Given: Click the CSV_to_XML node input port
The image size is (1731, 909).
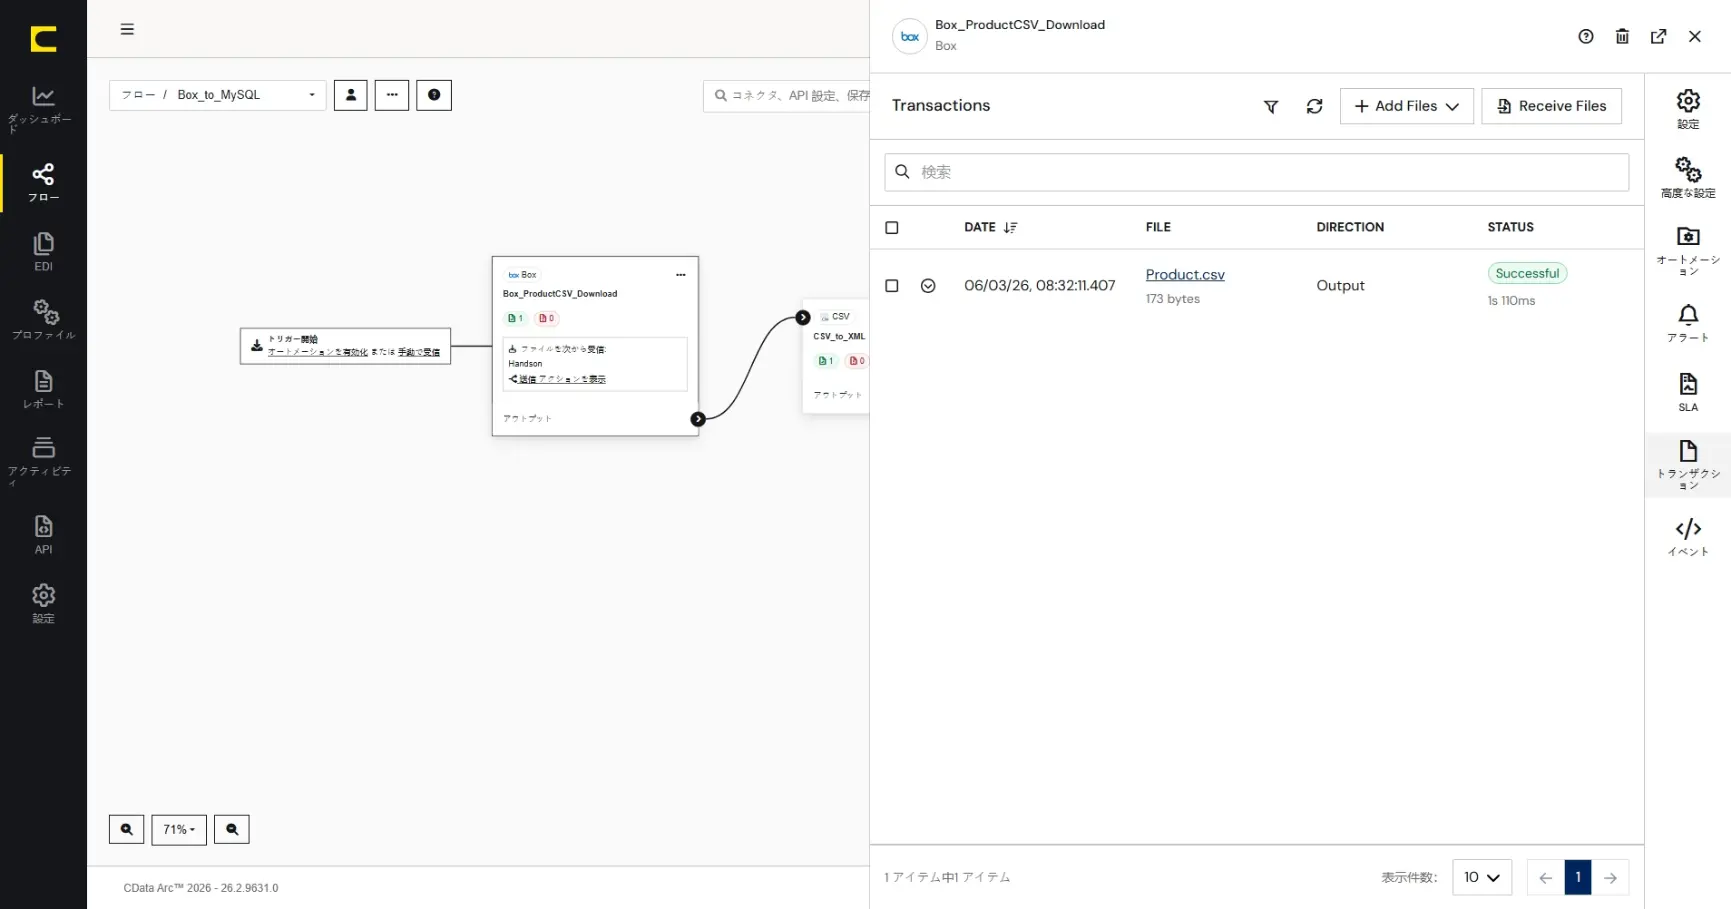Looking at the screenshot, I should [803, 317].
